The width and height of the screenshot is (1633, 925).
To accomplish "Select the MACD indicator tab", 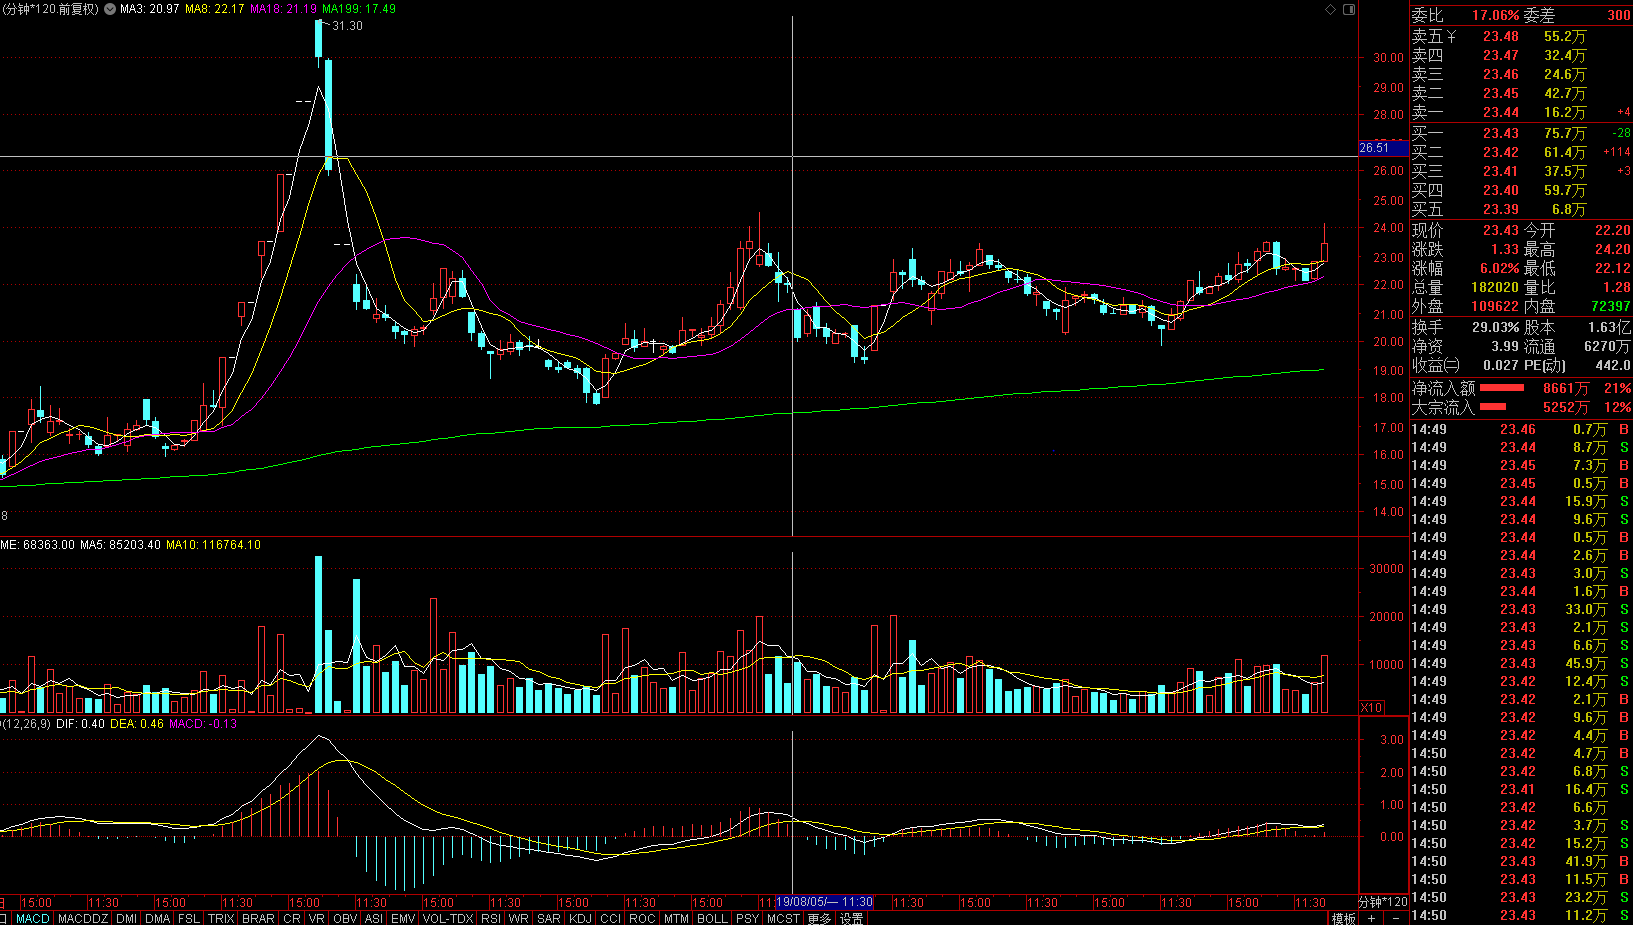I will 33,918.
